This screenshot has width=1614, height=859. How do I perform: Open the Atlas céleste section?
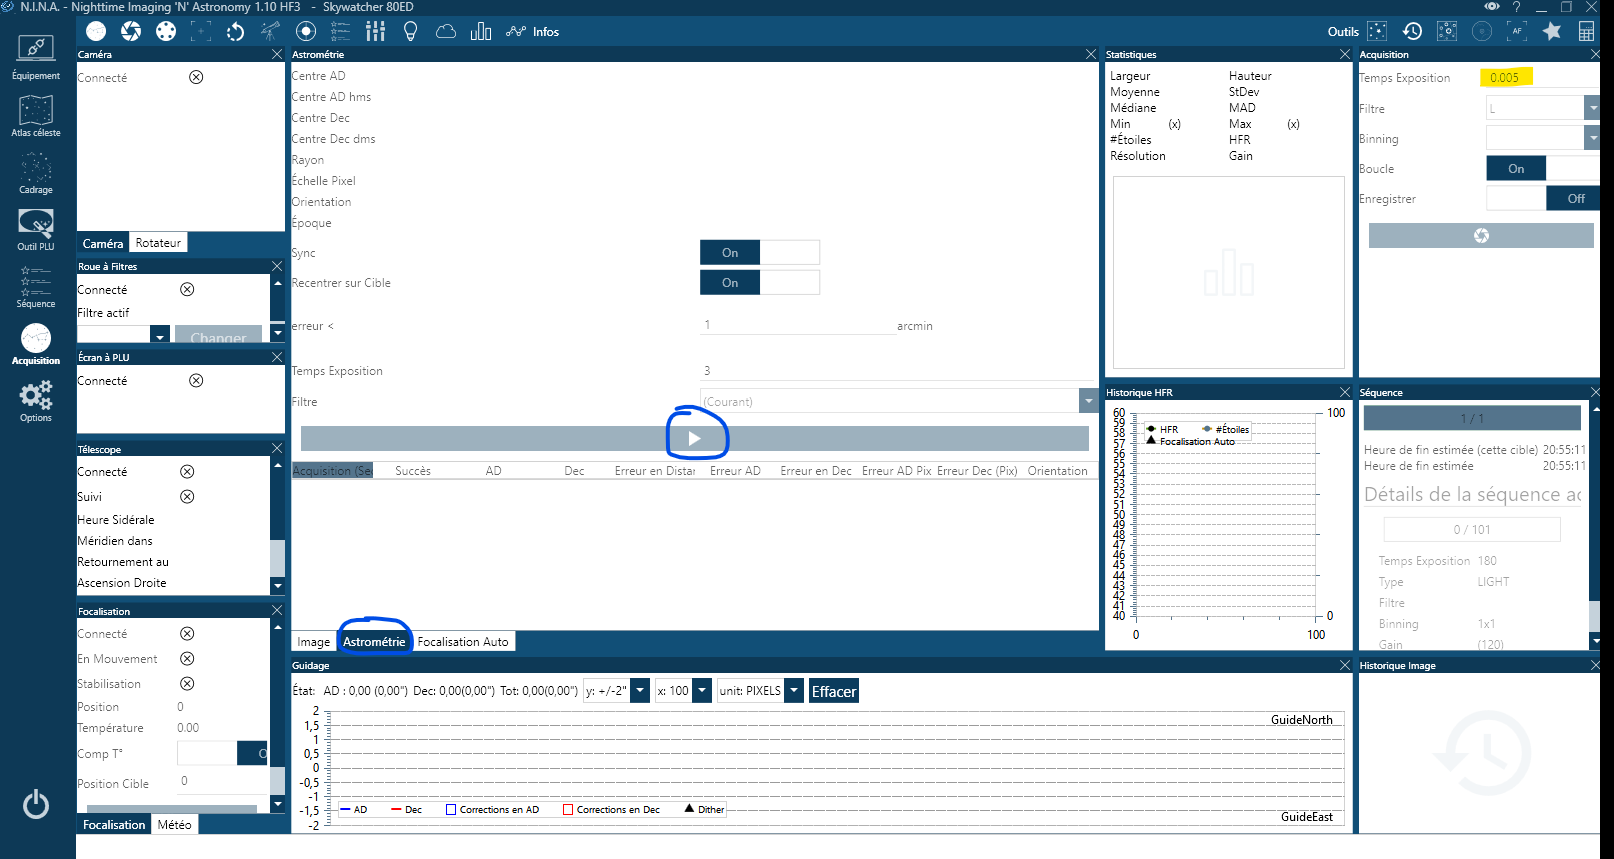pyautogui.click(x=36, y=115)
